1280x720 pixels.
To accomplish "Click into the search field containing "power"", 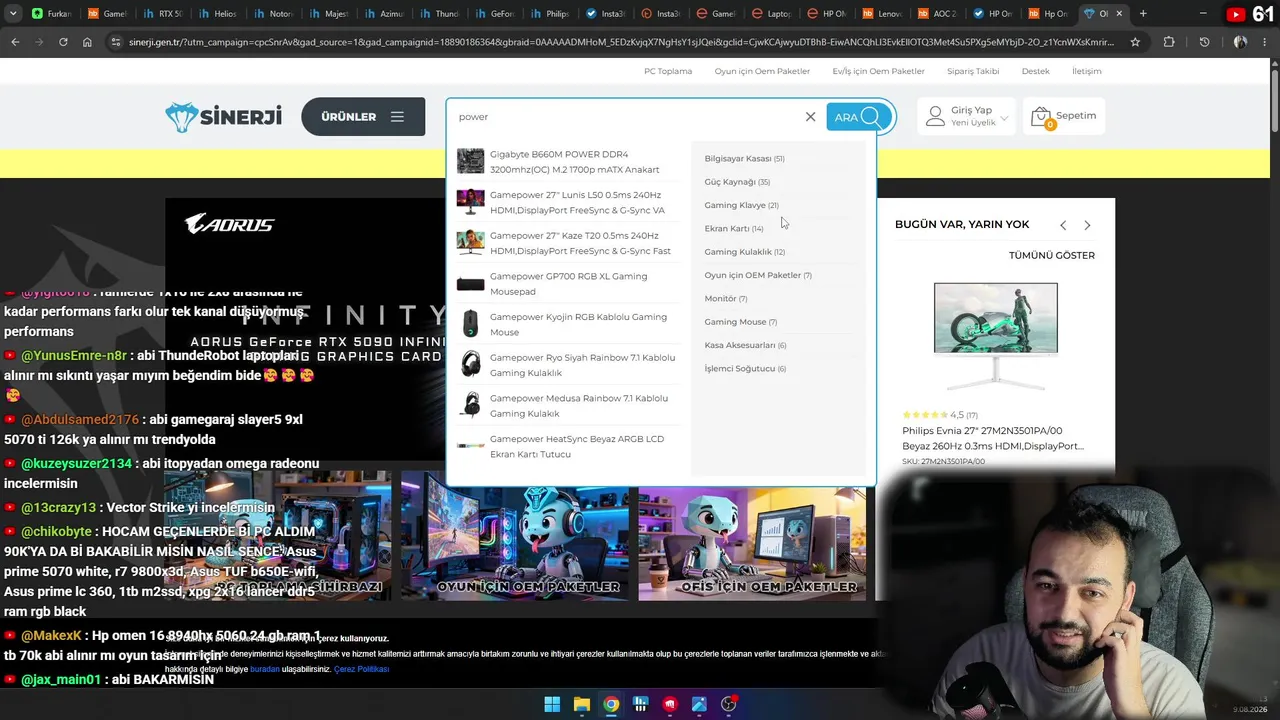I will [x=627, y=117].
